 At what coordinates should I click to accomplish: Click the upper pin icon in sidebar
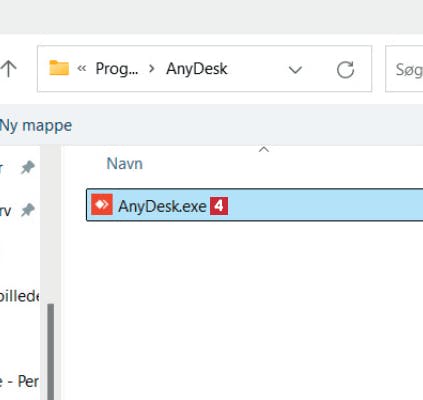click(x=28, y=167)
